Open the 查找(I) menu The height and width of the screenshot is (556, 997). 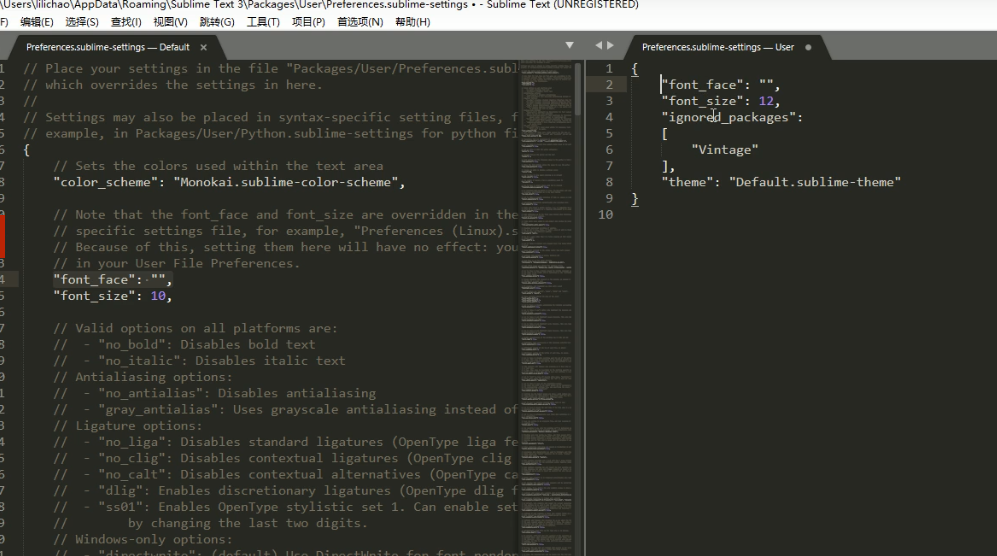(x=126, y=22)
